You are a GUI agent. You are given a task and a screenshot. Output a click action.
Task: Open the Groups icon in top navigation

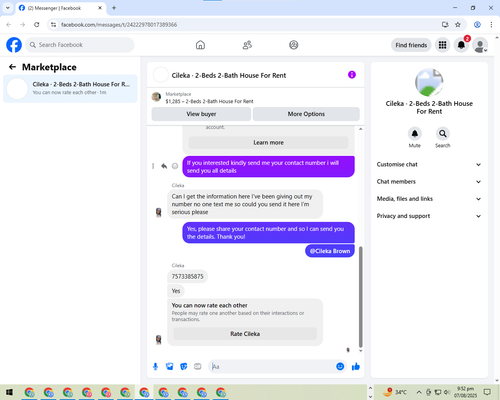[x=294, y=45]
